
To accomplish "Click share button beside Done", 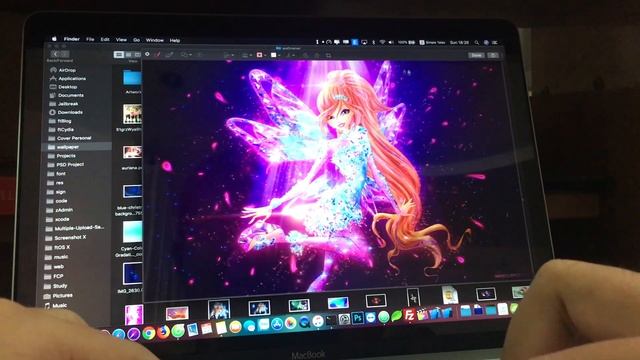I will click(493, 55).
